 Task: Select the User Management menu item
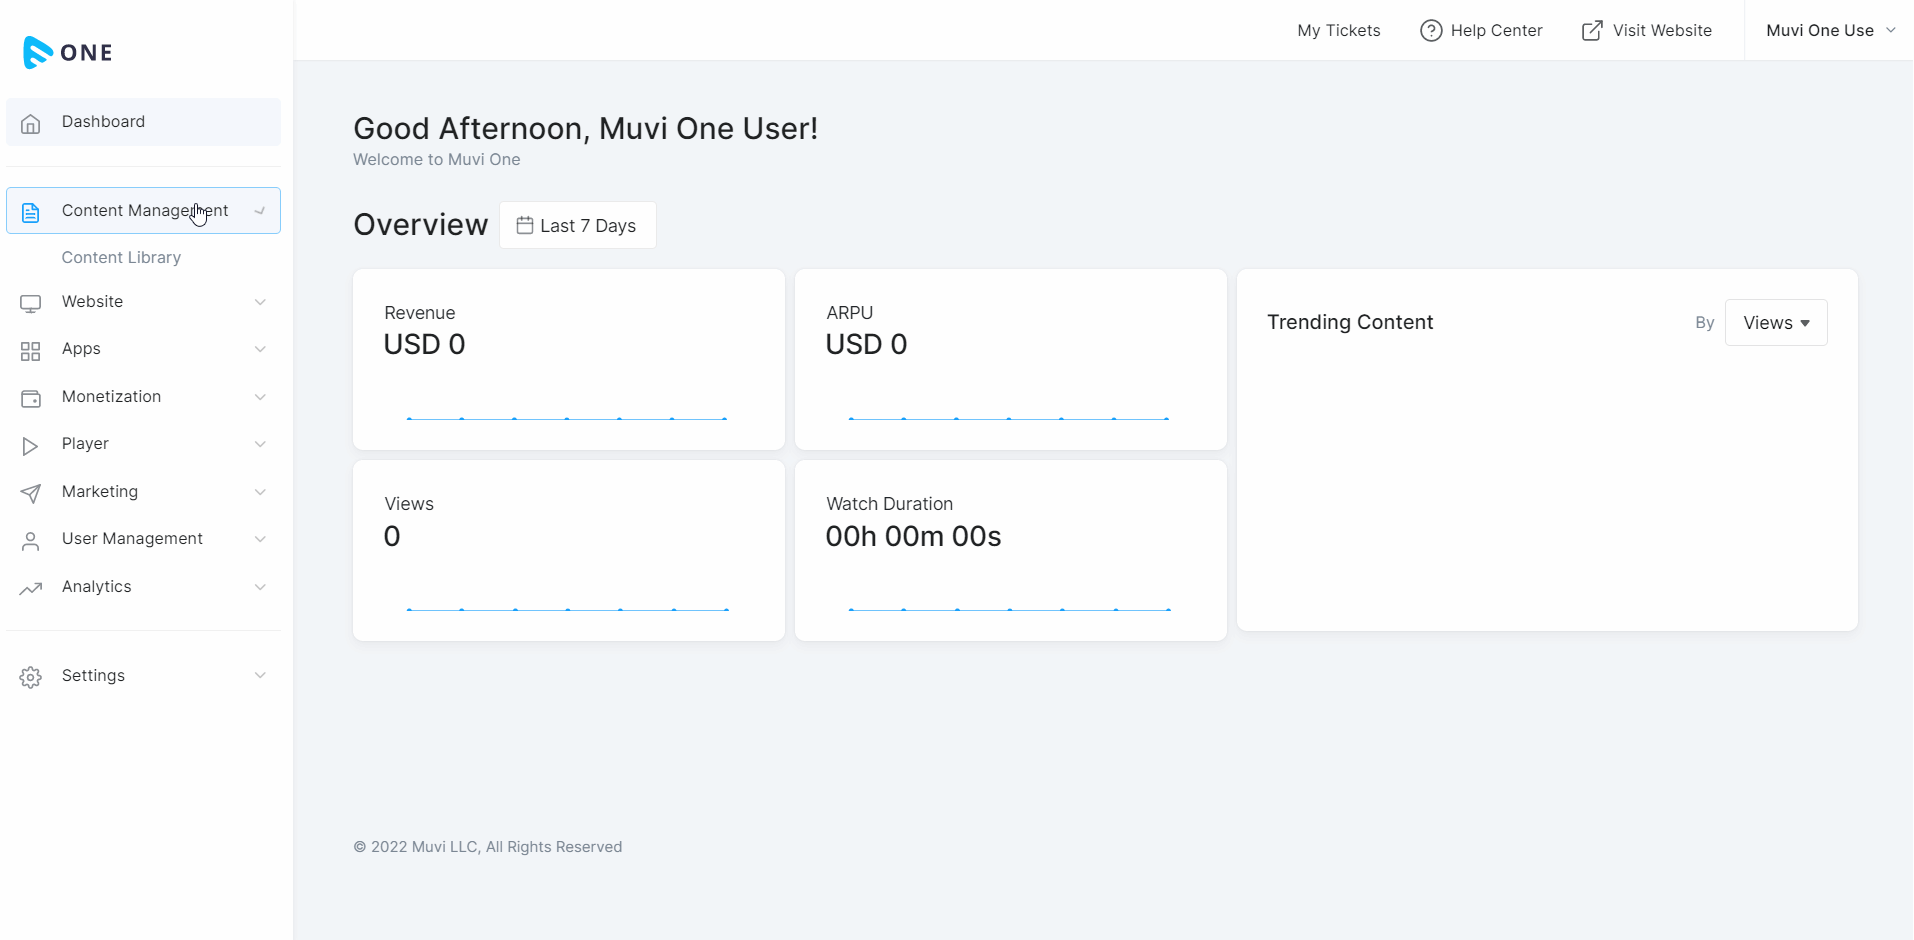pyautogui.click(x=143, y=539)
